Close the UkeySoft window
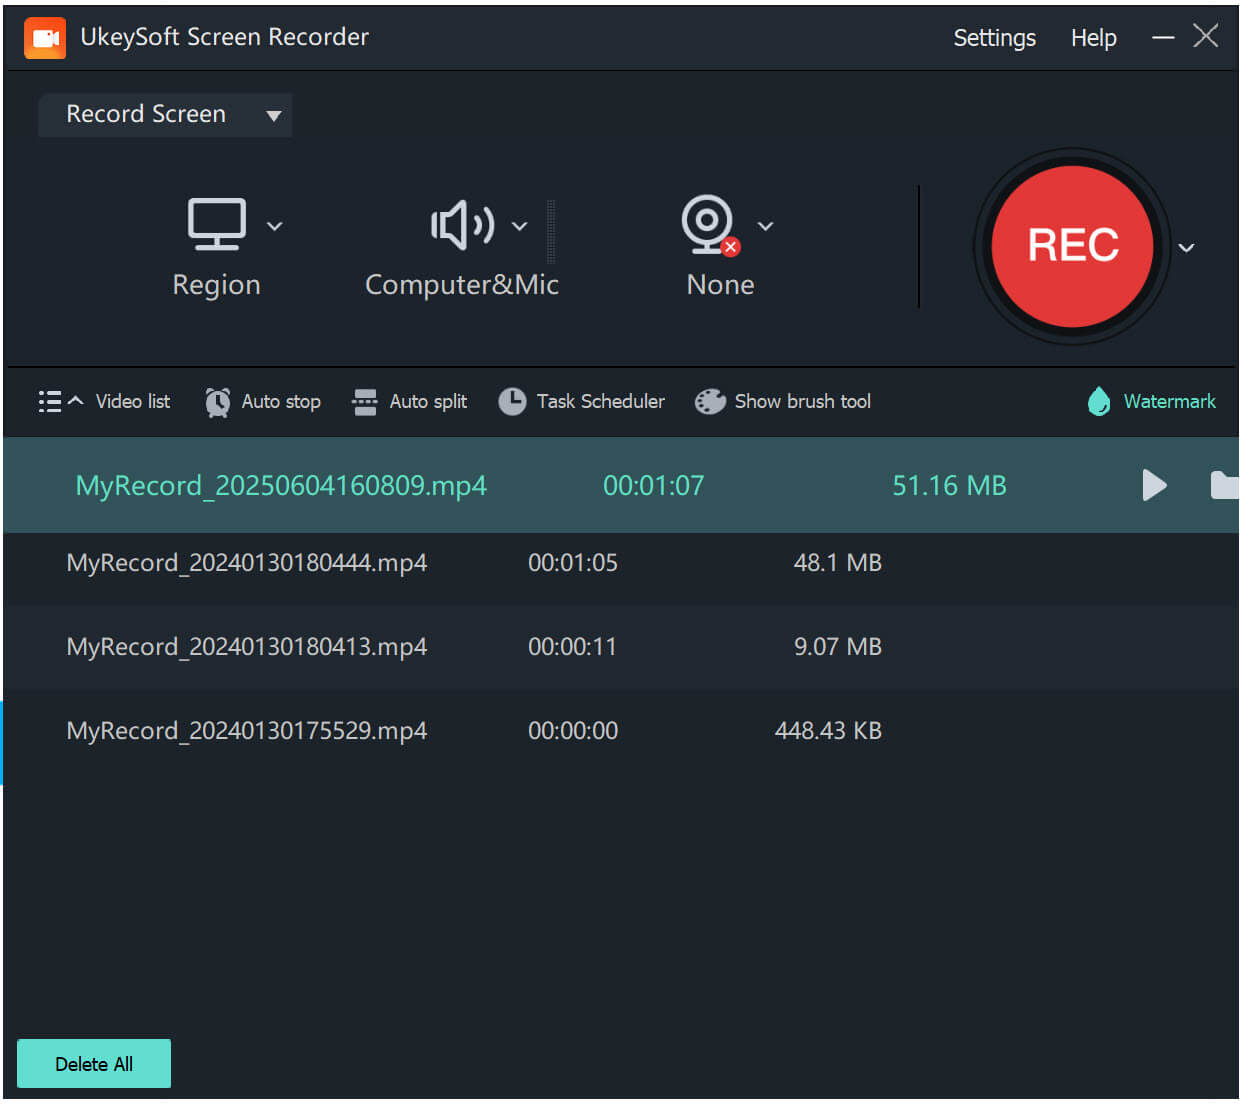The height and width of the screenshot is (1104, 1242). point(1206,36)
